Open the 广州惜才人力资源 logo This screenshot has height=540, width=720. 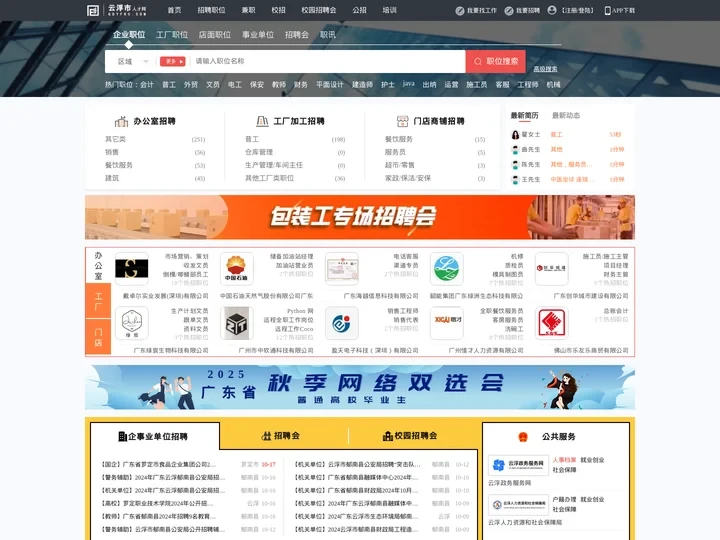tap(447, 323)
